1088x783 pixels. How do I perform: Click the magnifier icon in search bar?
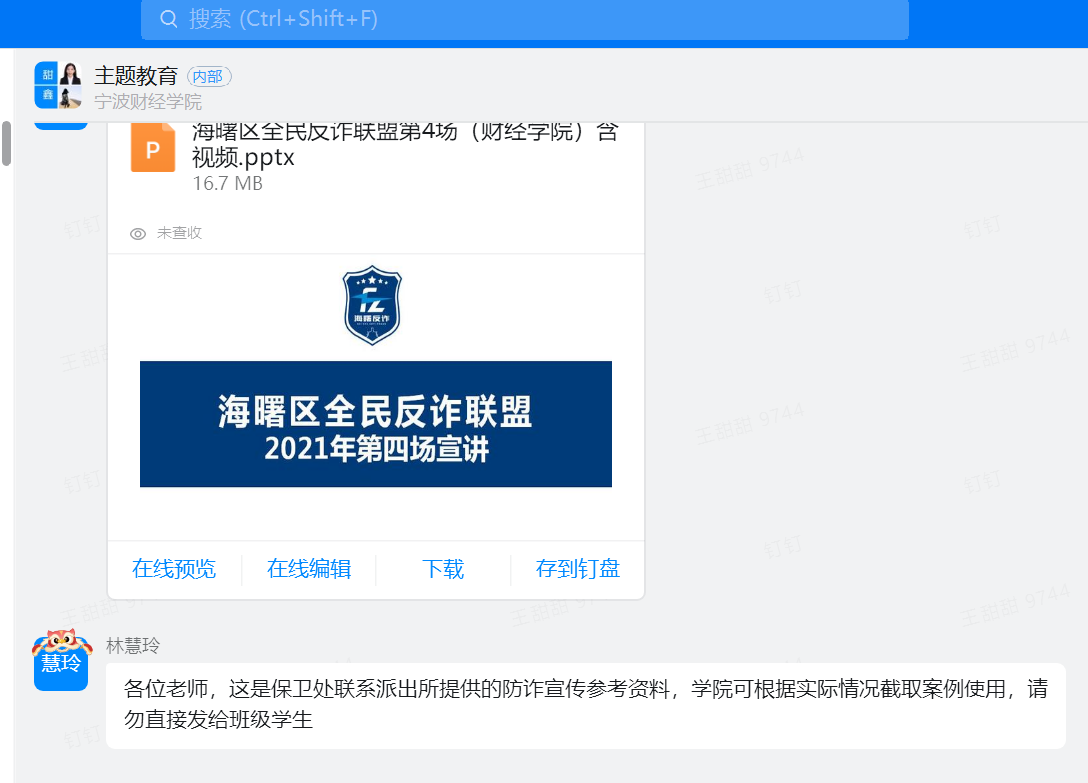169,19
